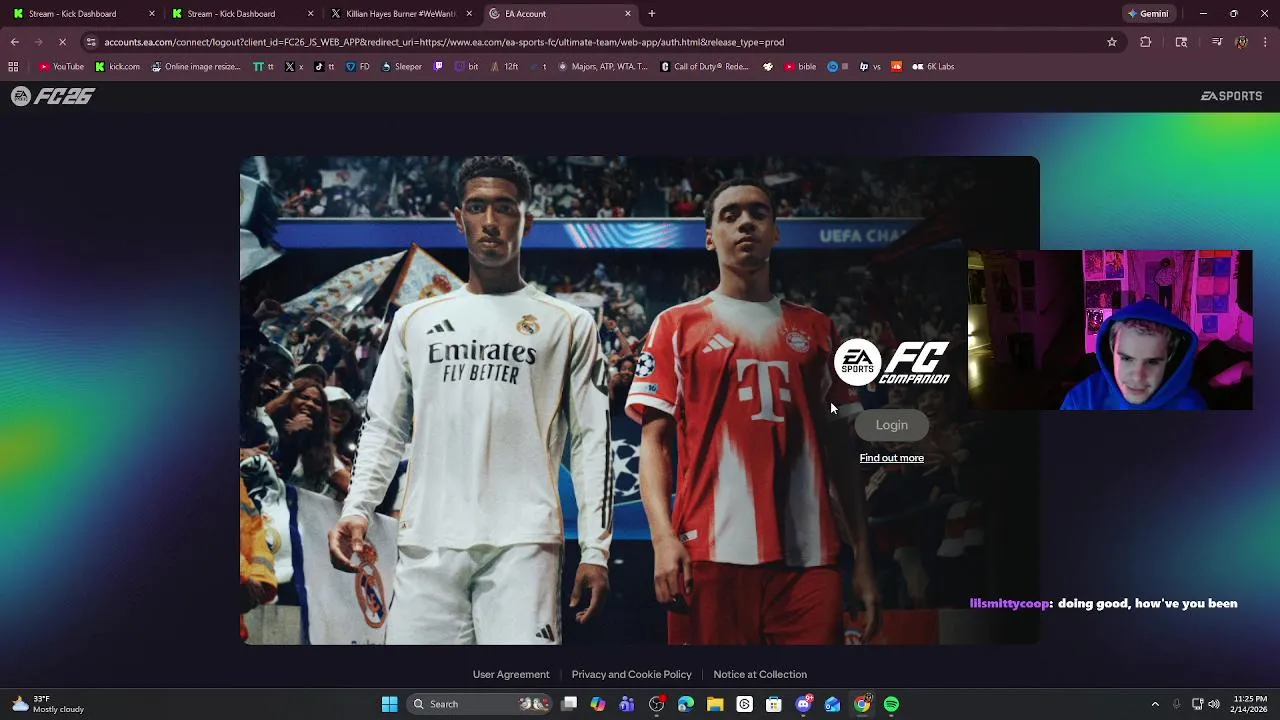Click the Gemini button
Viewport: 1280px width, 720px height.
(1148, 14)
